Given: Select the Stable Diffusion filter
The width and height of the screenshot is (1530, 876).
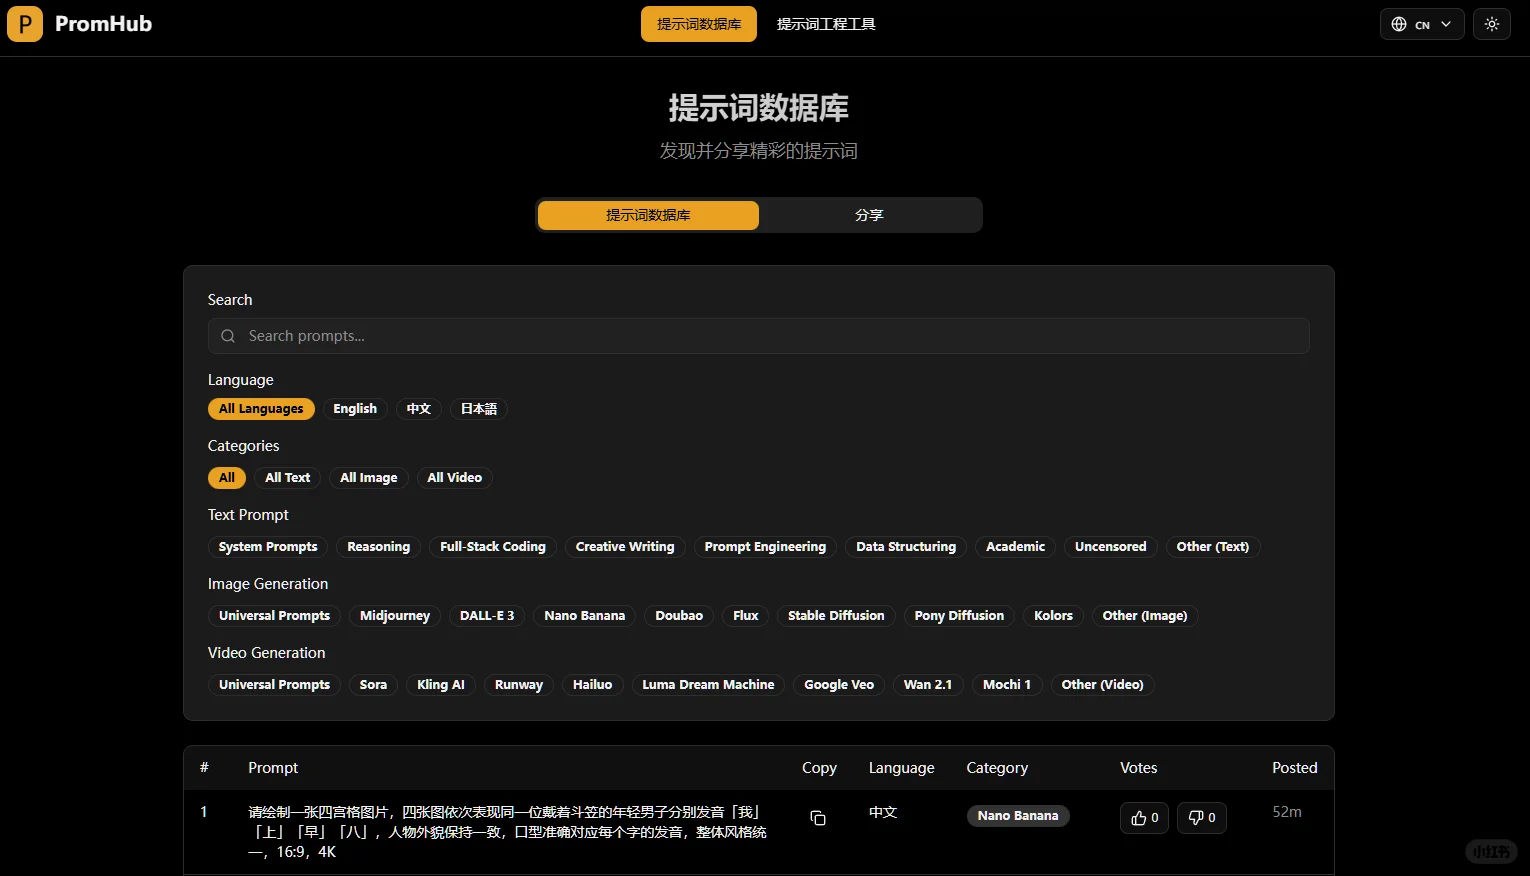Looking at the screenshot, I should click(x=835, y=615).
